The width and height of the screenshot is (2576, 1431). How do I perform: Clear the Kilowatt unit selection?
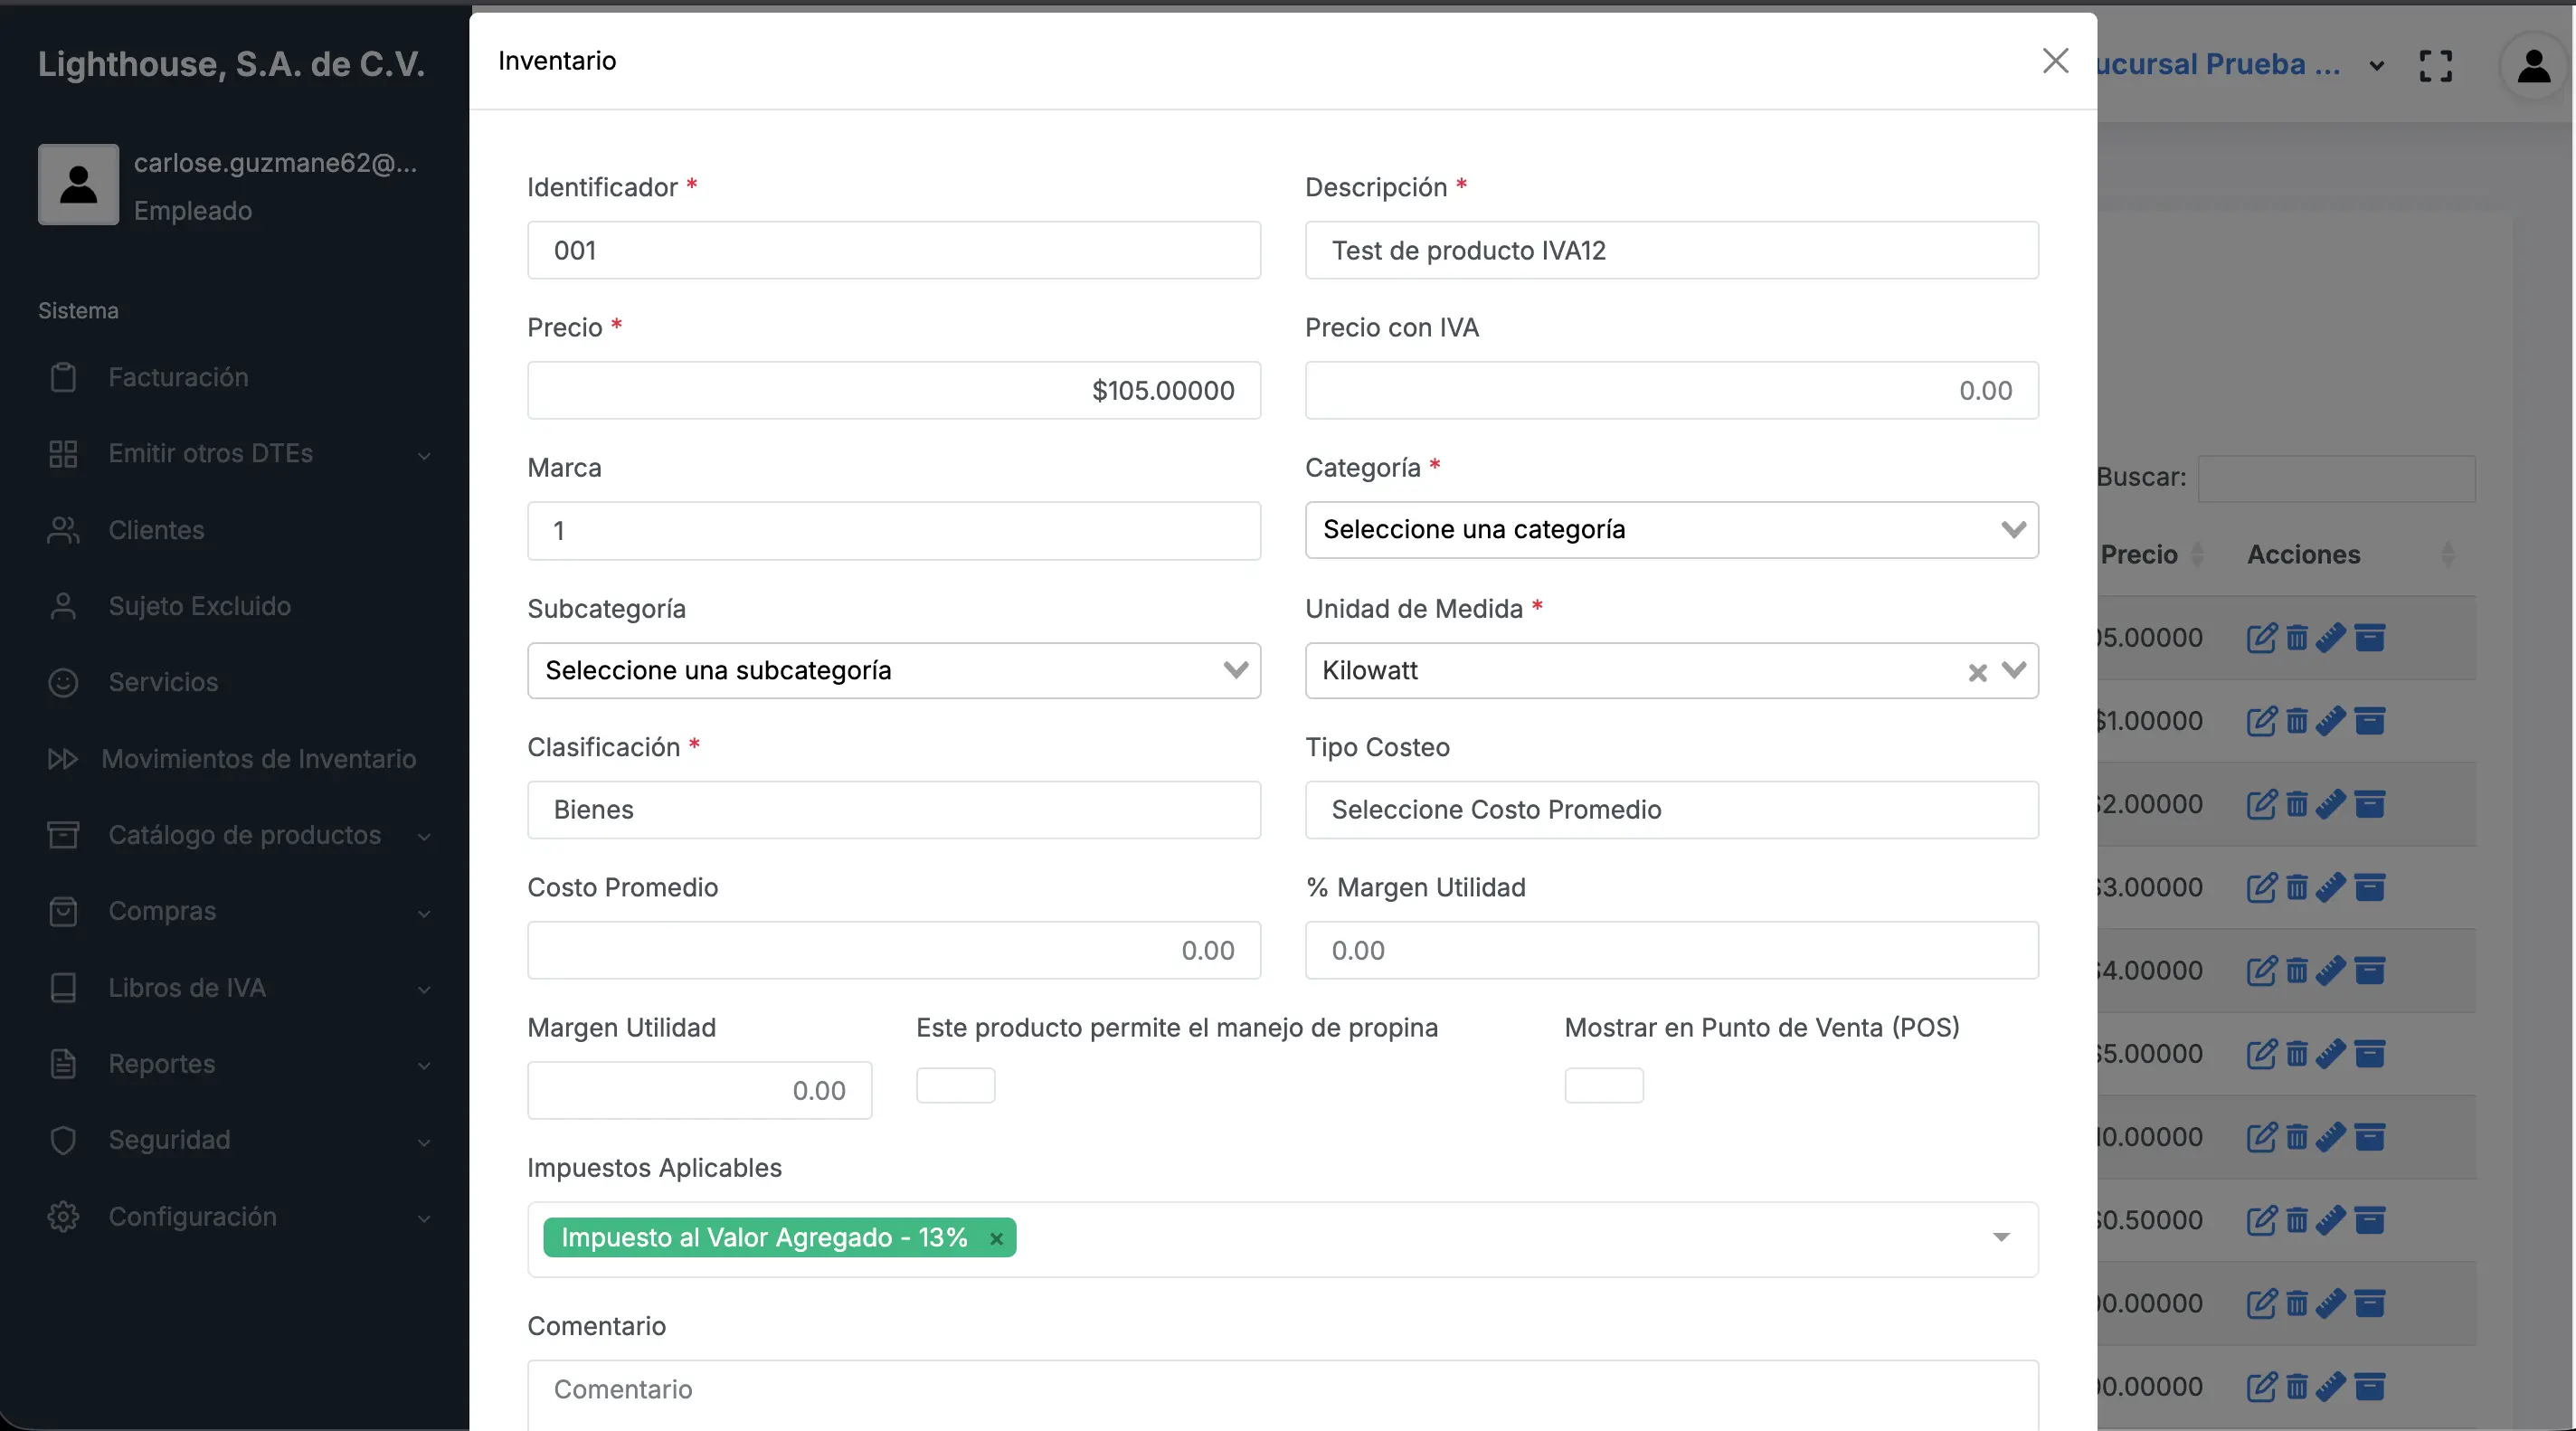1977,672
